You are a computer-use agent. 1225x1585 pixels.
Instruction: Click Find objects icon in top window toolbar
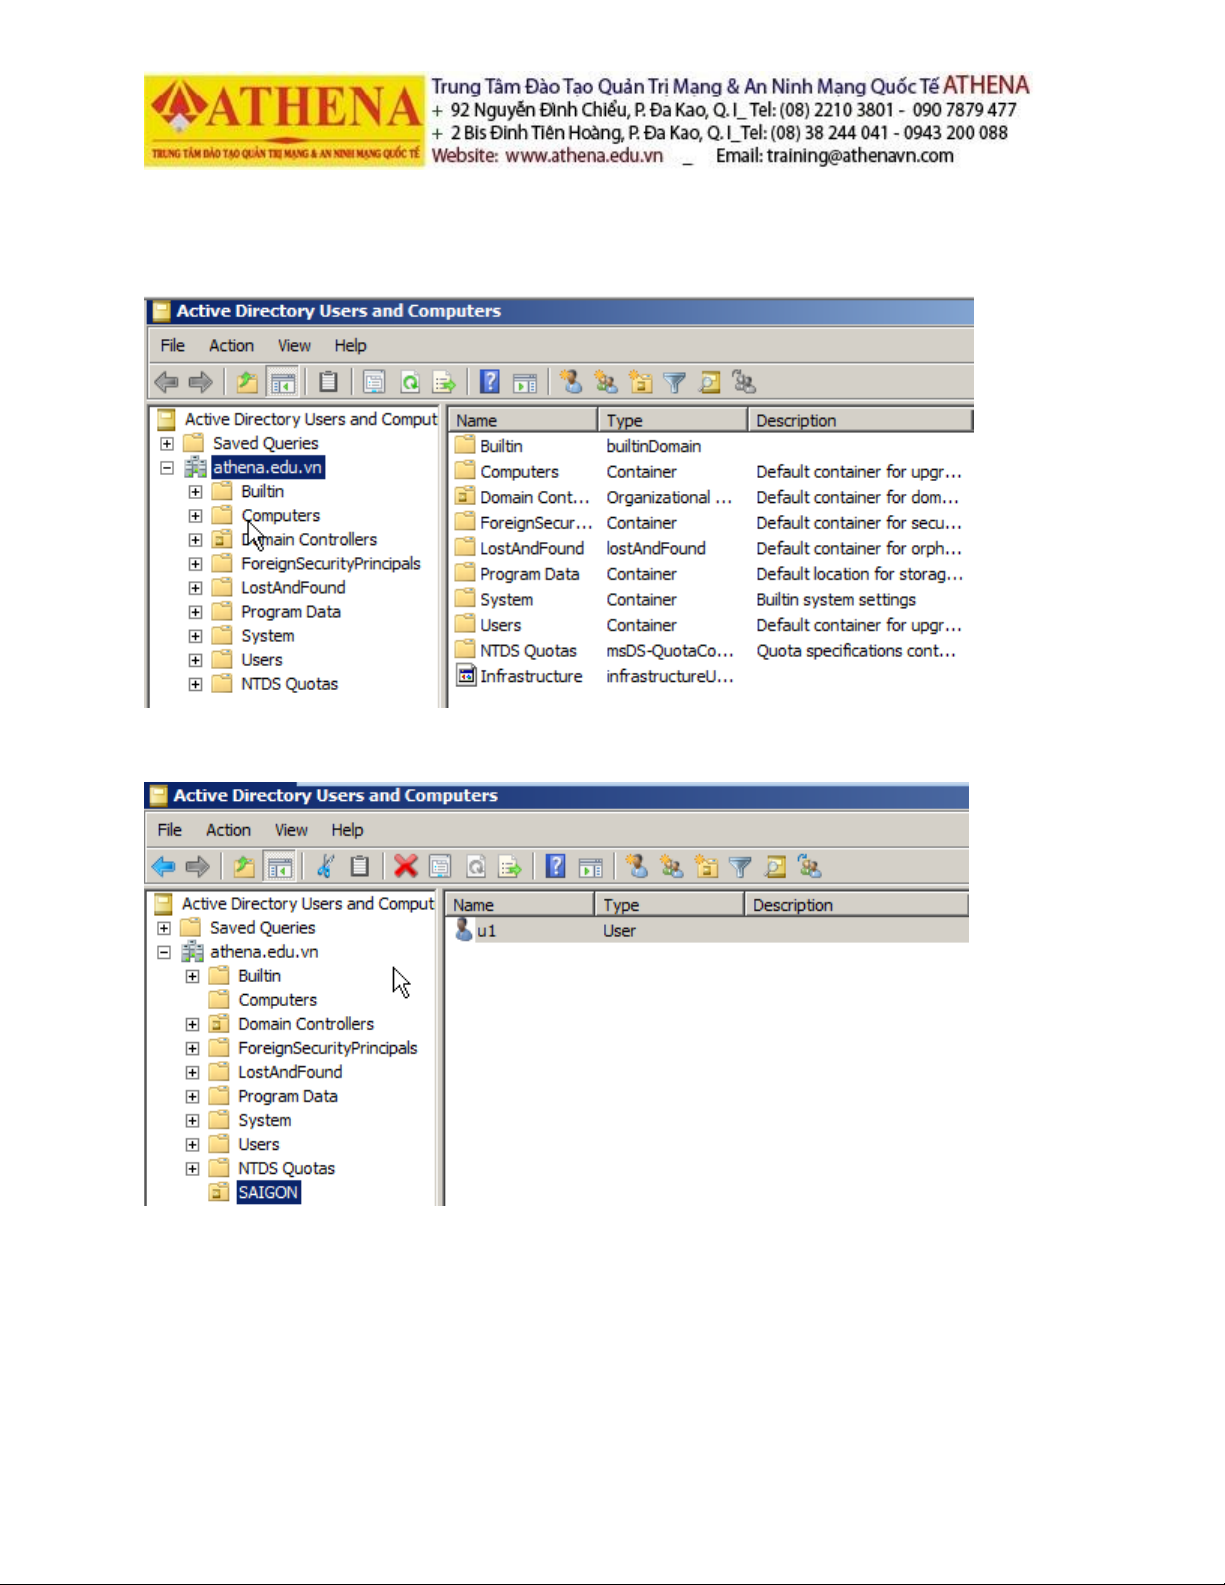tap(710, 382)
